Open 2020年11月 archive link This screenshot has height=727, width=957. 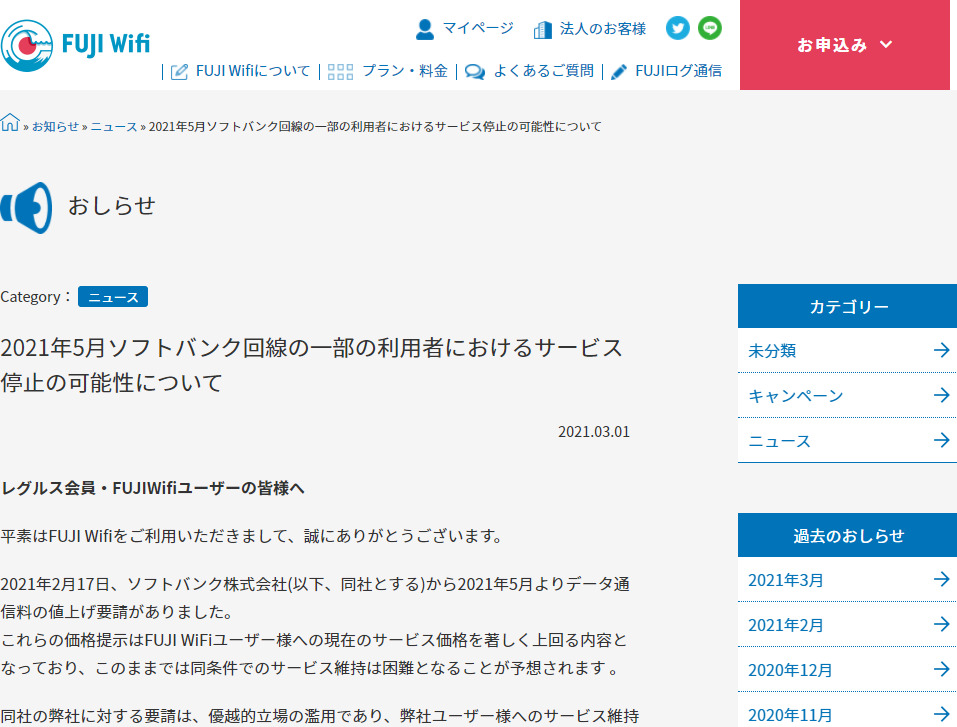coord(790,715)
